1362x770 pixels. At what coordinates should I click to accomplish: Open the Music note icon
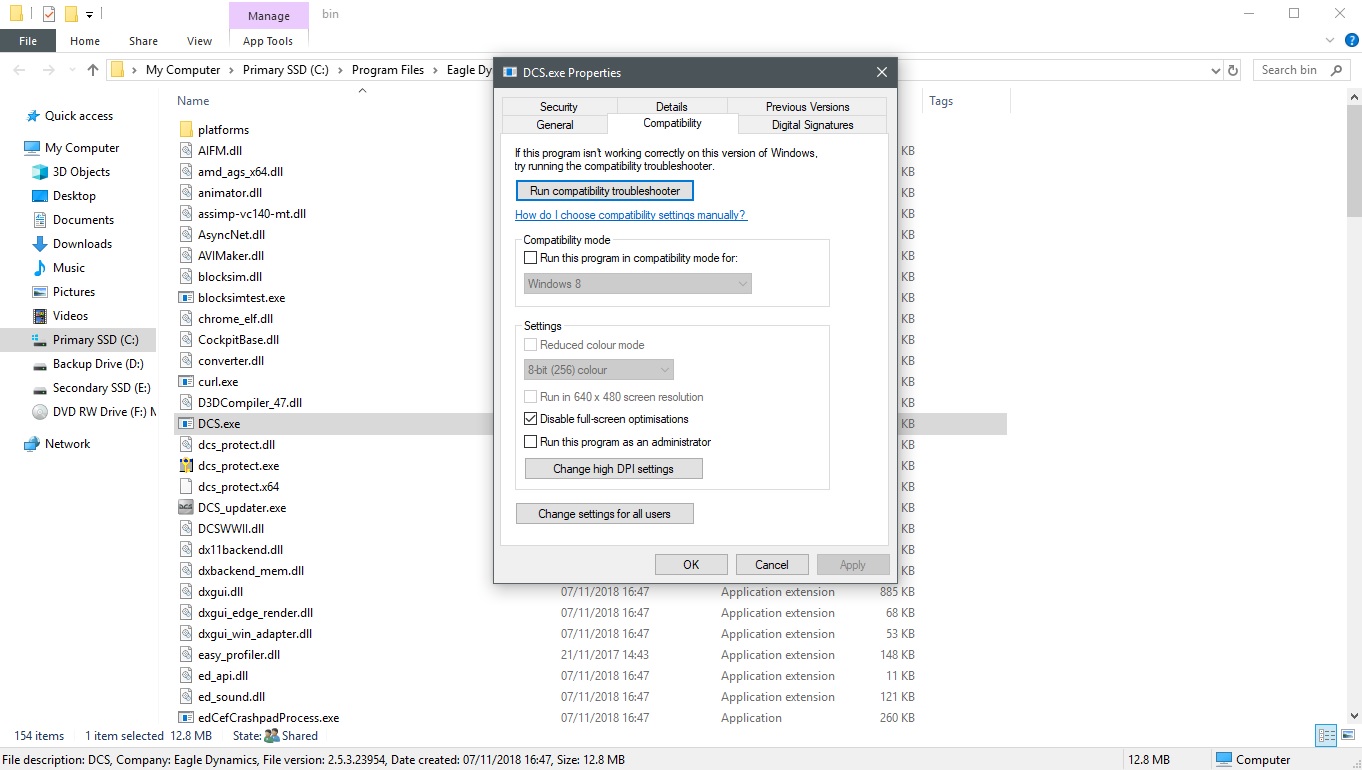tap(40, 268)
